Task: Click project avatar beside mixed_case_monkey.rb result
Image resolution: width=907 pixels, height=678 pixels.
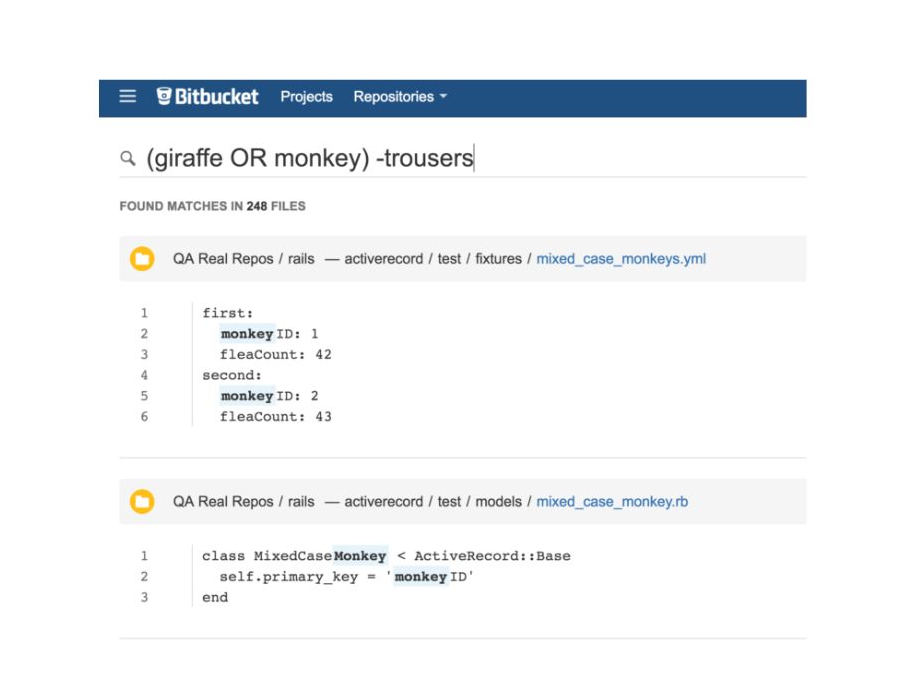Action: (142, 502)
